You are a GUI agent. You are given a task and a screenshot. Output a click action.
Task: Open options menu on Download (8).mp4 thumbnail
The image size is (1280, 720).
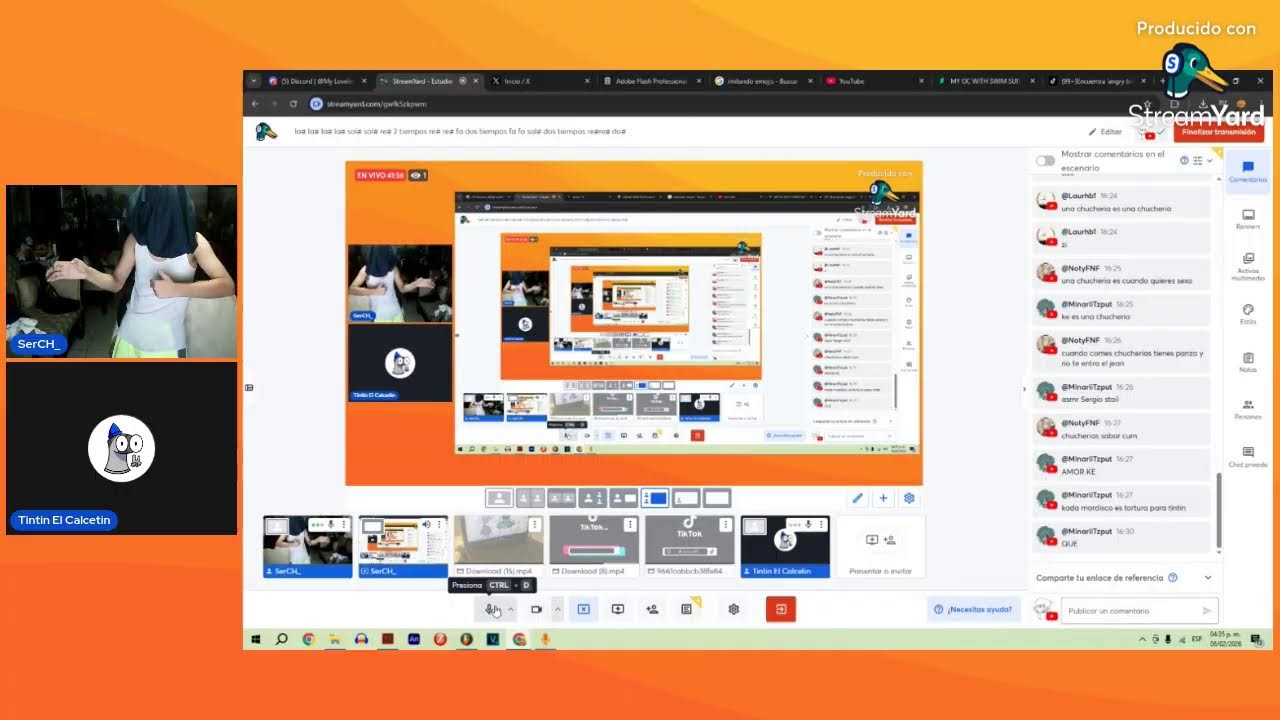pos(630,524)
